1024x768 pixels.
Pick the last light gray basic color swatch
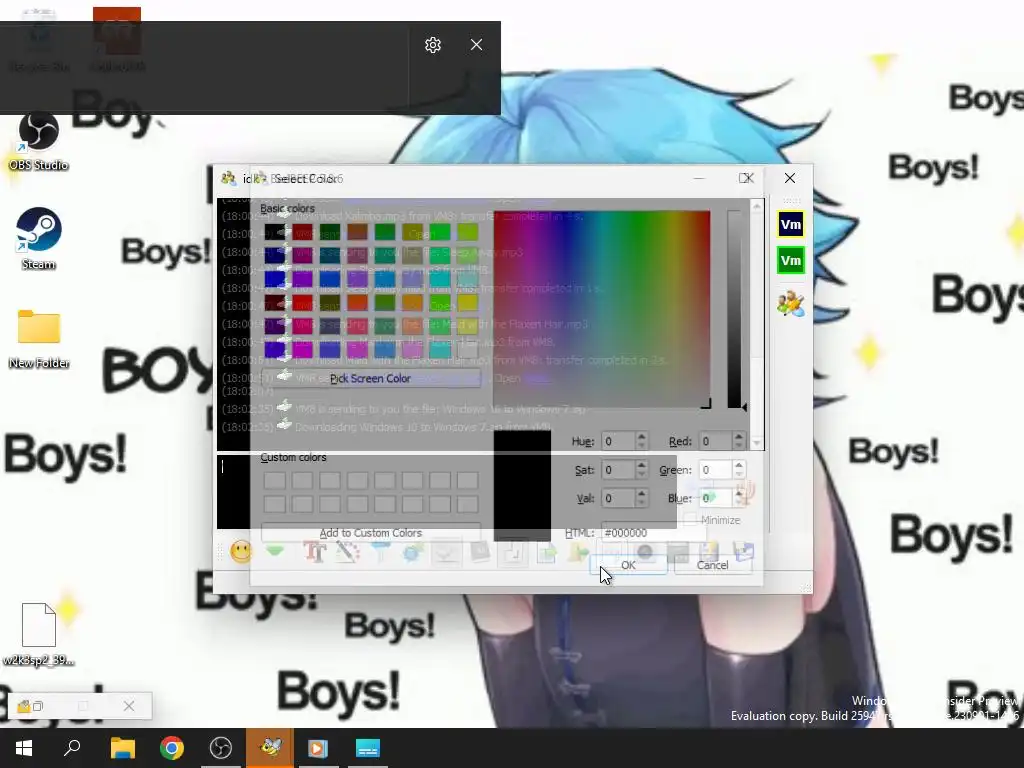coord(468,349)
